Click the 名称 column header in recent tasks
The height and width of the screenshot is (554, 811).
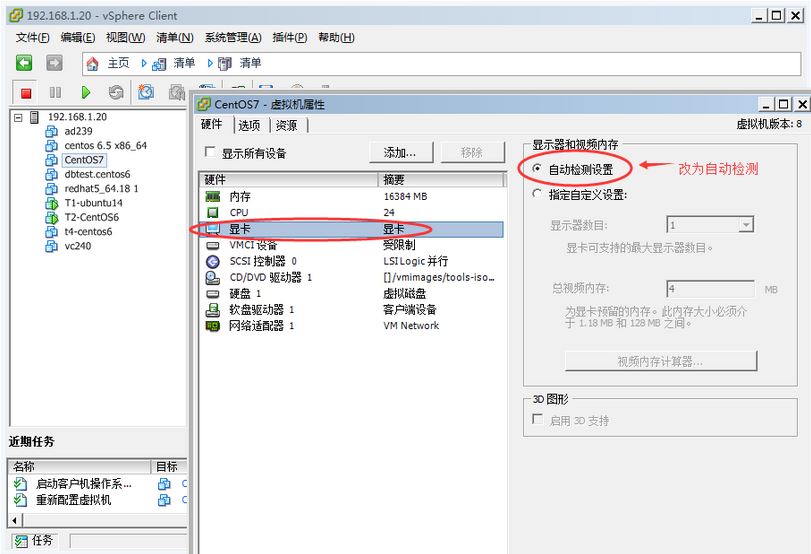click(x=80, y=467)
